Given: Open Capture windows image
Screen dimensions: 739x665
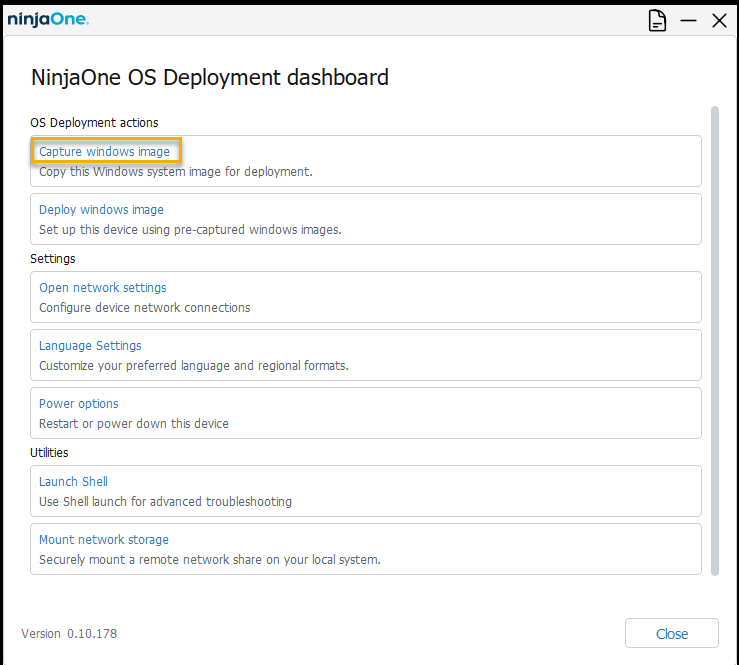Looking at the screenshot, I should click(x=105, y=152).
